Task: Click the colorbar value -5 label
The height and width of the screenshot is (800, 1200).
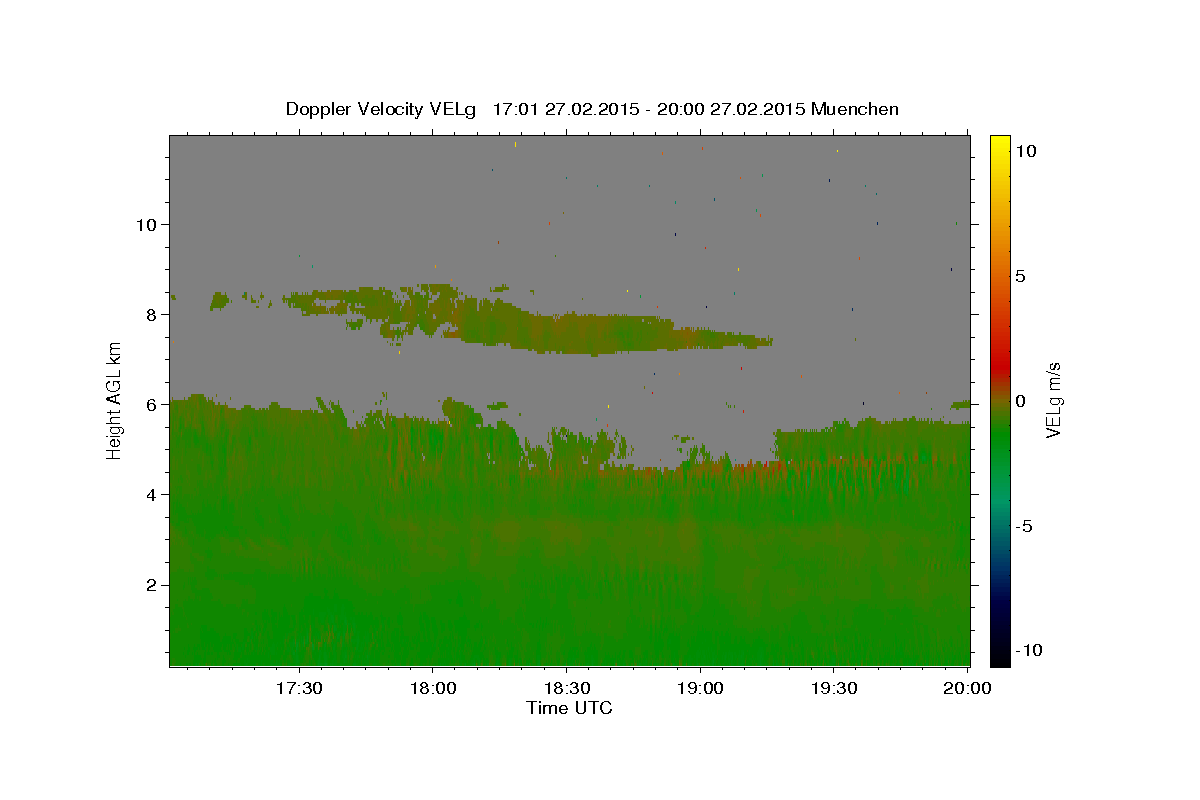Action: pyautogui.click(x=1024, y=526)
